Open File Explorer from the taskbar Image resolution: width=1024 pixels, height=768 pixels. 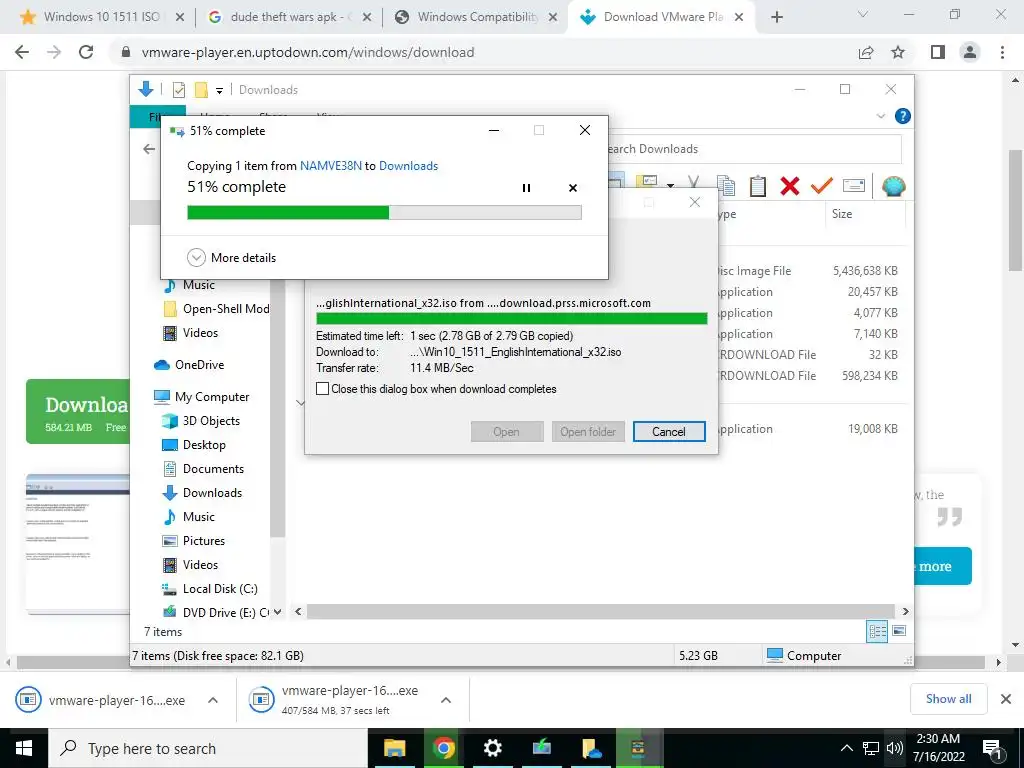(x=394, y=748)
